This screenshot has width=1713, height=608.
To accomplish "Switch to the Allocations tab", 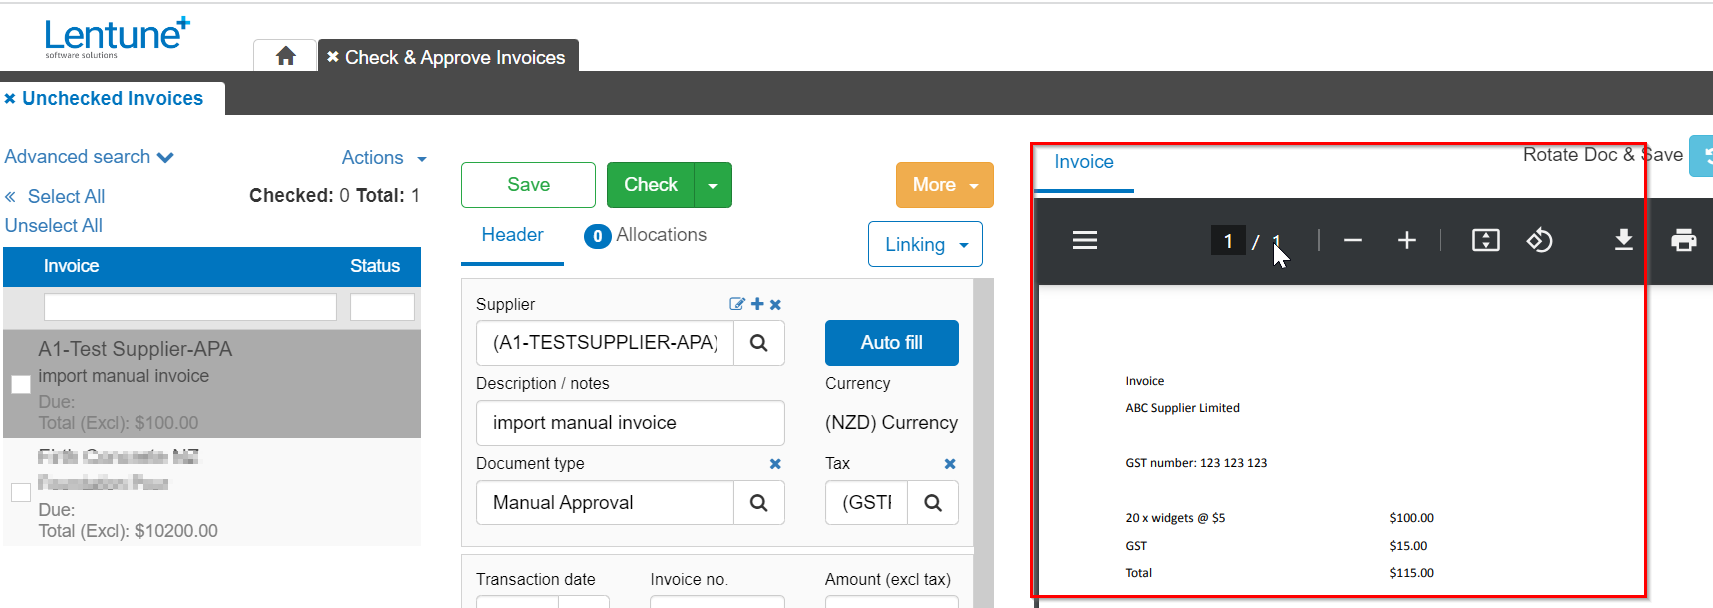I will tap(646, 235).
